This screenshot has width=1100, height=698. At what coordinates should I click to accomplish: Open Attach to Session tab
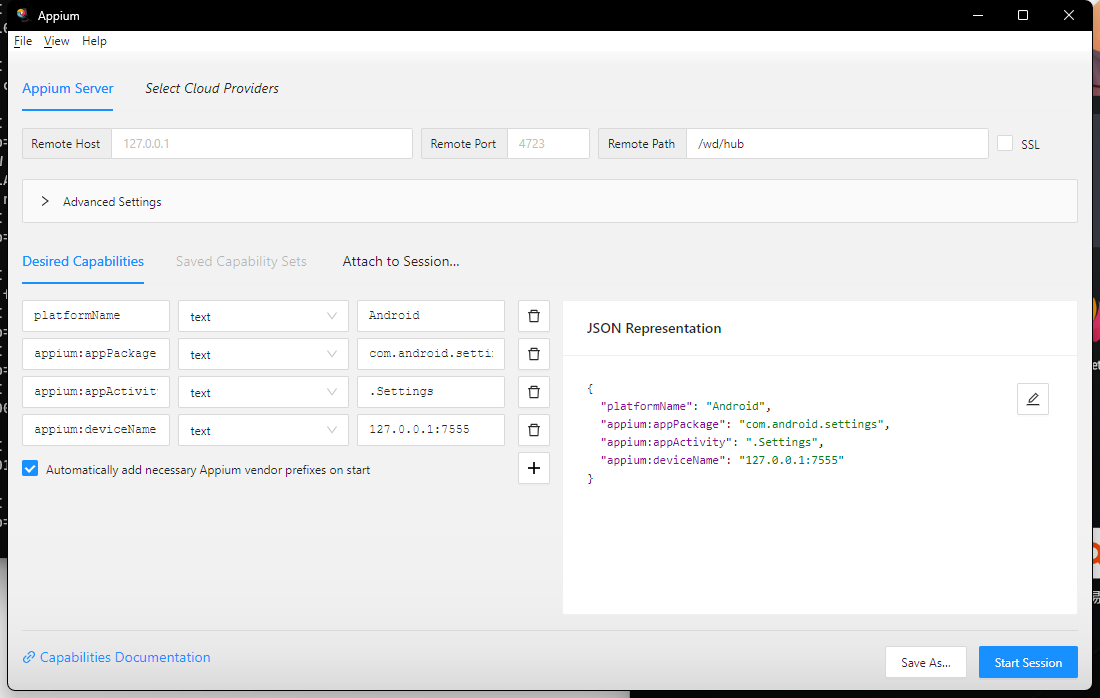coord(401,262)
